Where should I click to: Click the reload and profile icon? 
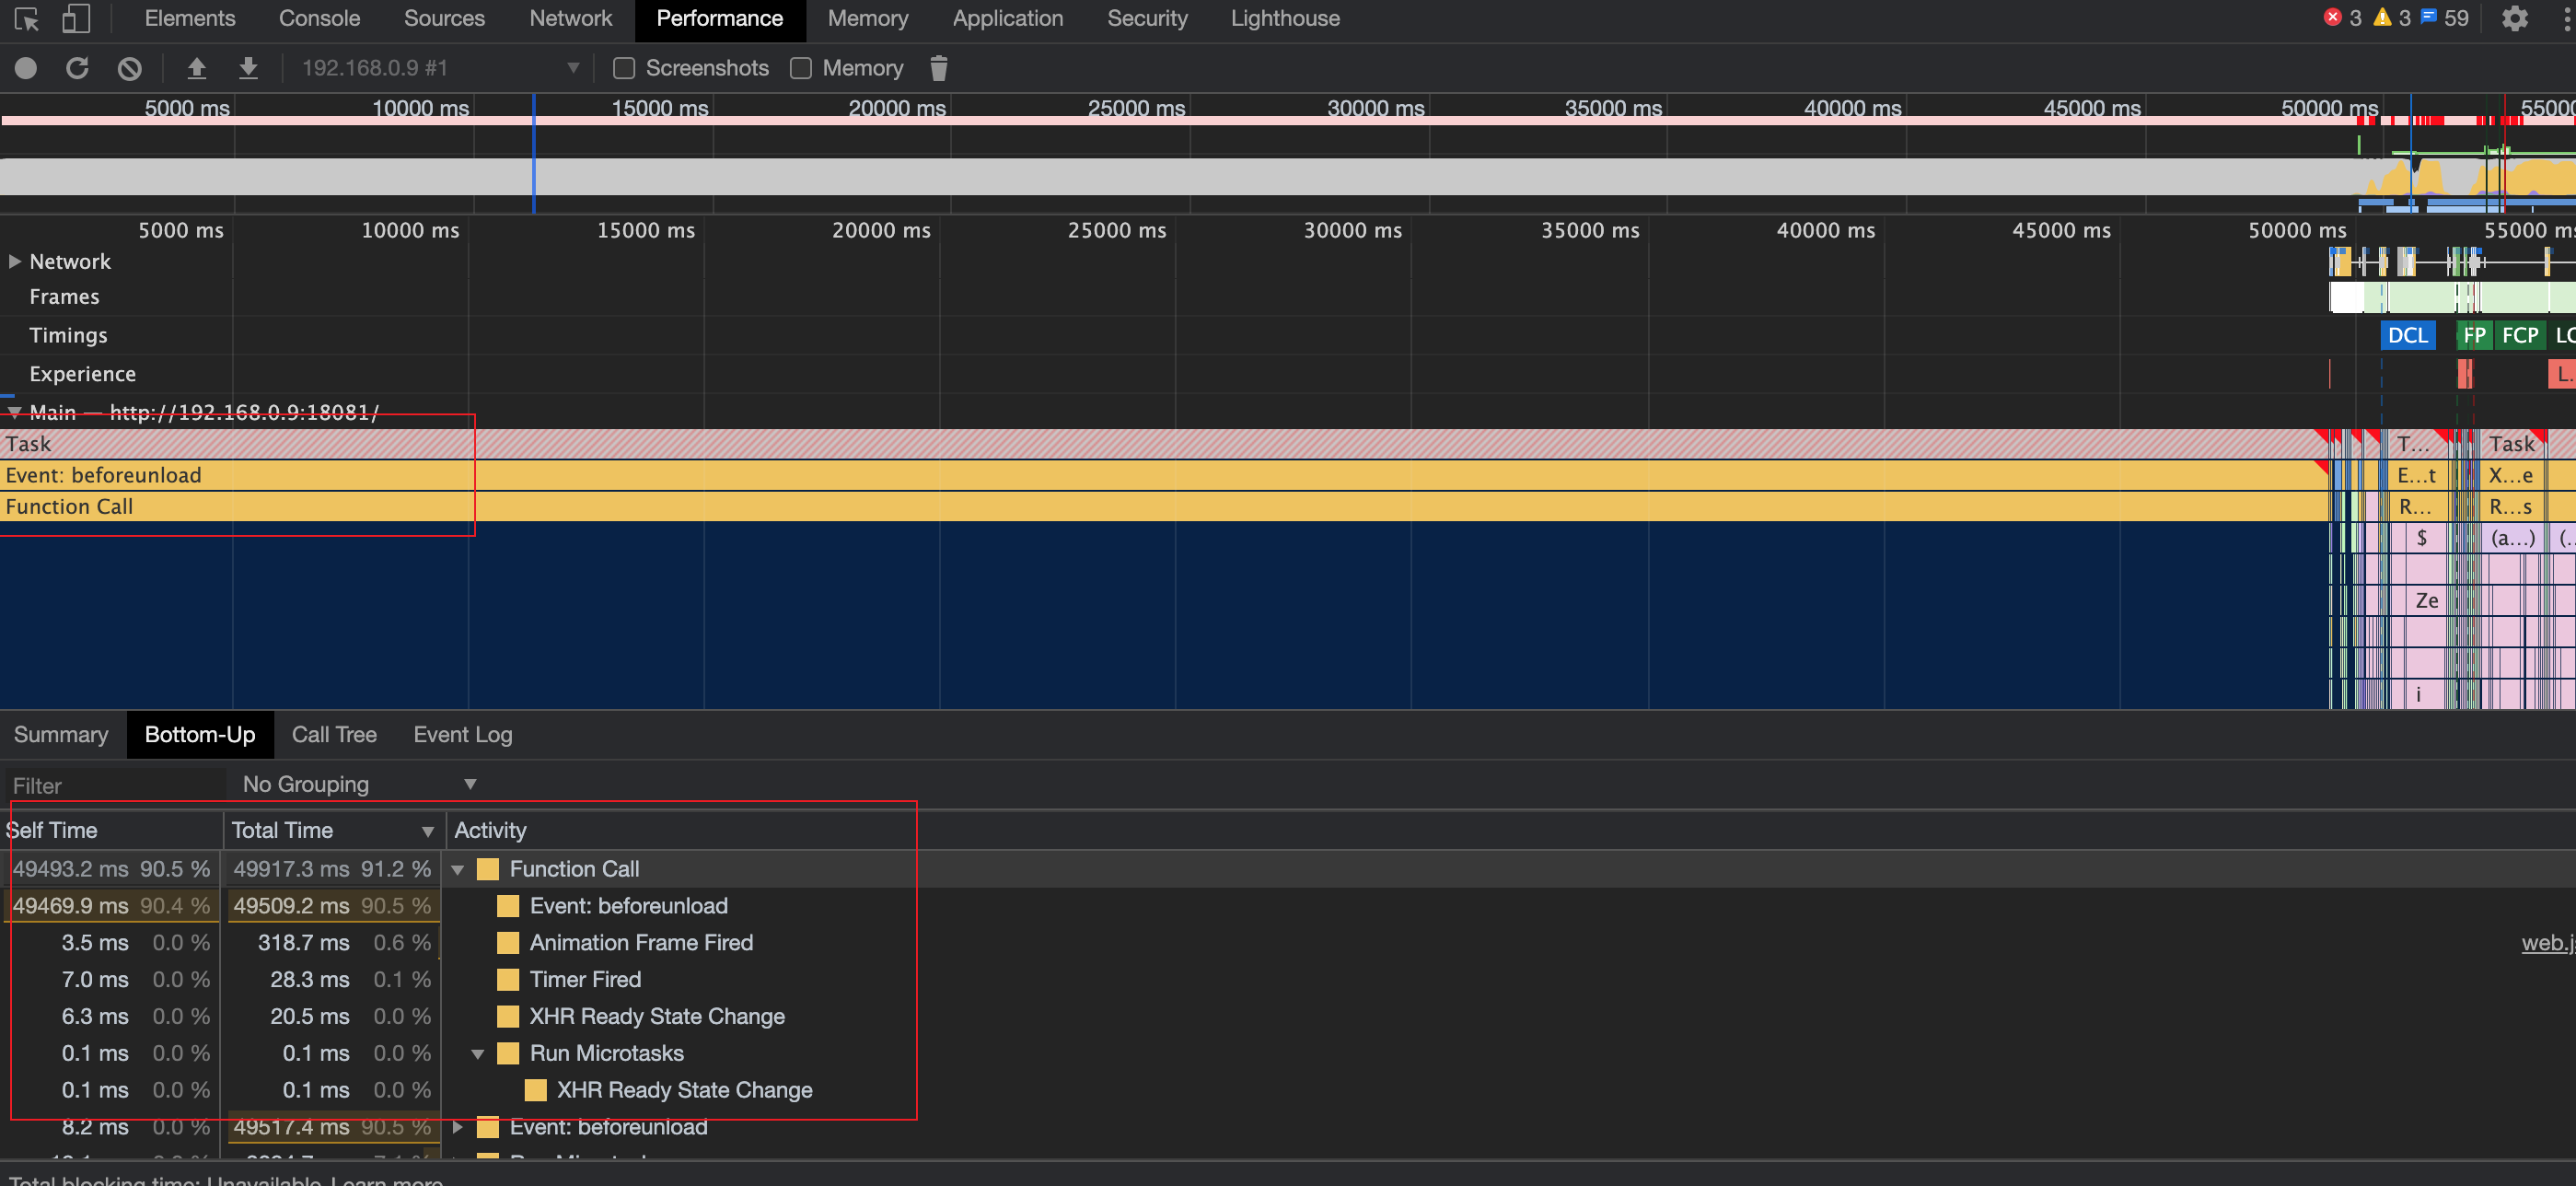click(x=77, y=68)
